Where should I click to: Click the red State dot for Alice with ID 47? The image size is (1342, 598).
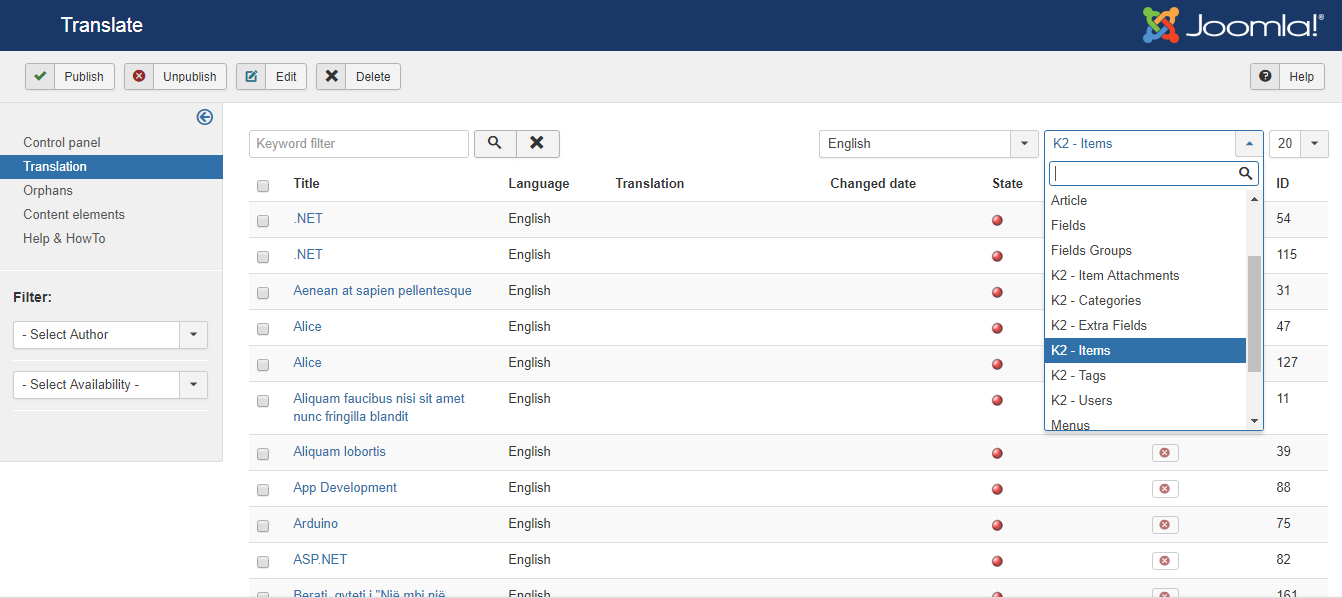tap(997, 328)
